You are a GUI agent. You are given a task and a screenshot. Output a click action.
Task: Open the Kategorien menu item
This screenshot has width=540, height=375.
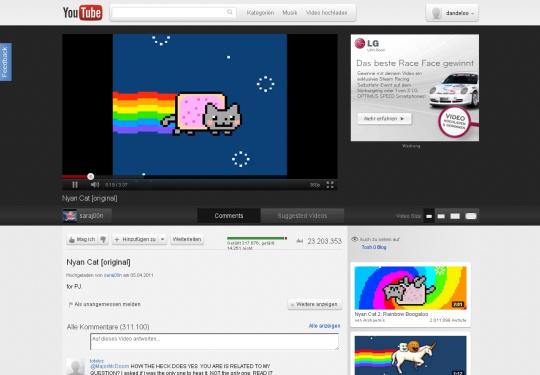point(260,13)
